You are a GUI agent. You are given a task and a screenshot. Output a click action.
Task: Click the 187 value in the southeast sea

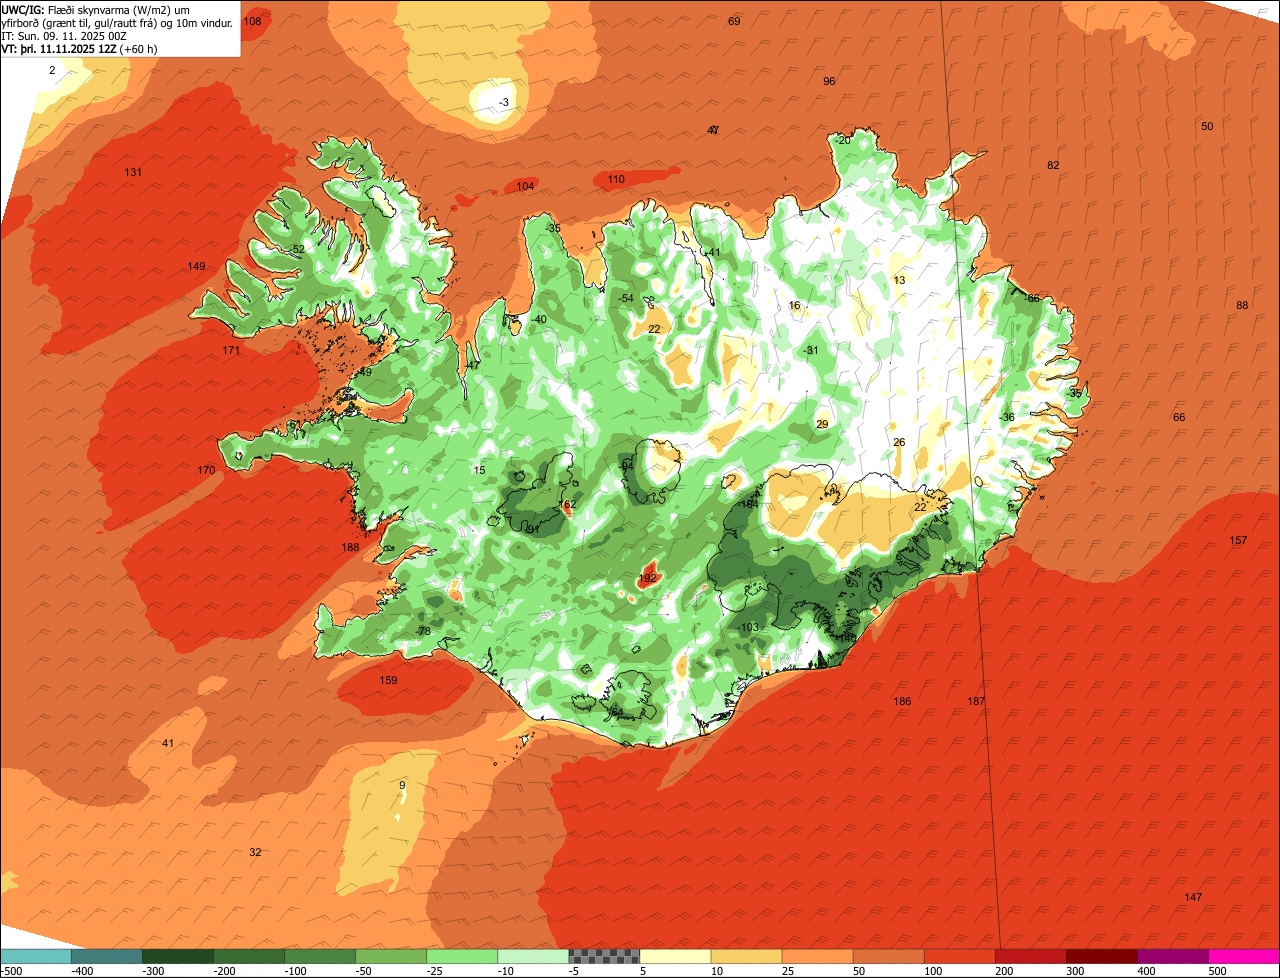[976, 701]
